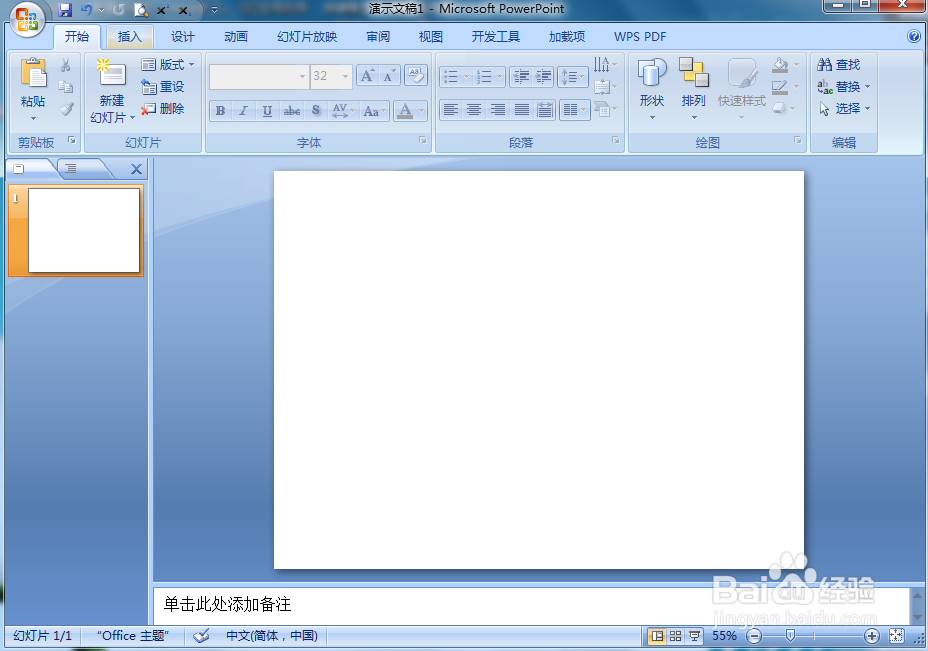Toggle Strikethrough abc formatting
The width and height of the screenshot is (928, 651).
(291, 111)
